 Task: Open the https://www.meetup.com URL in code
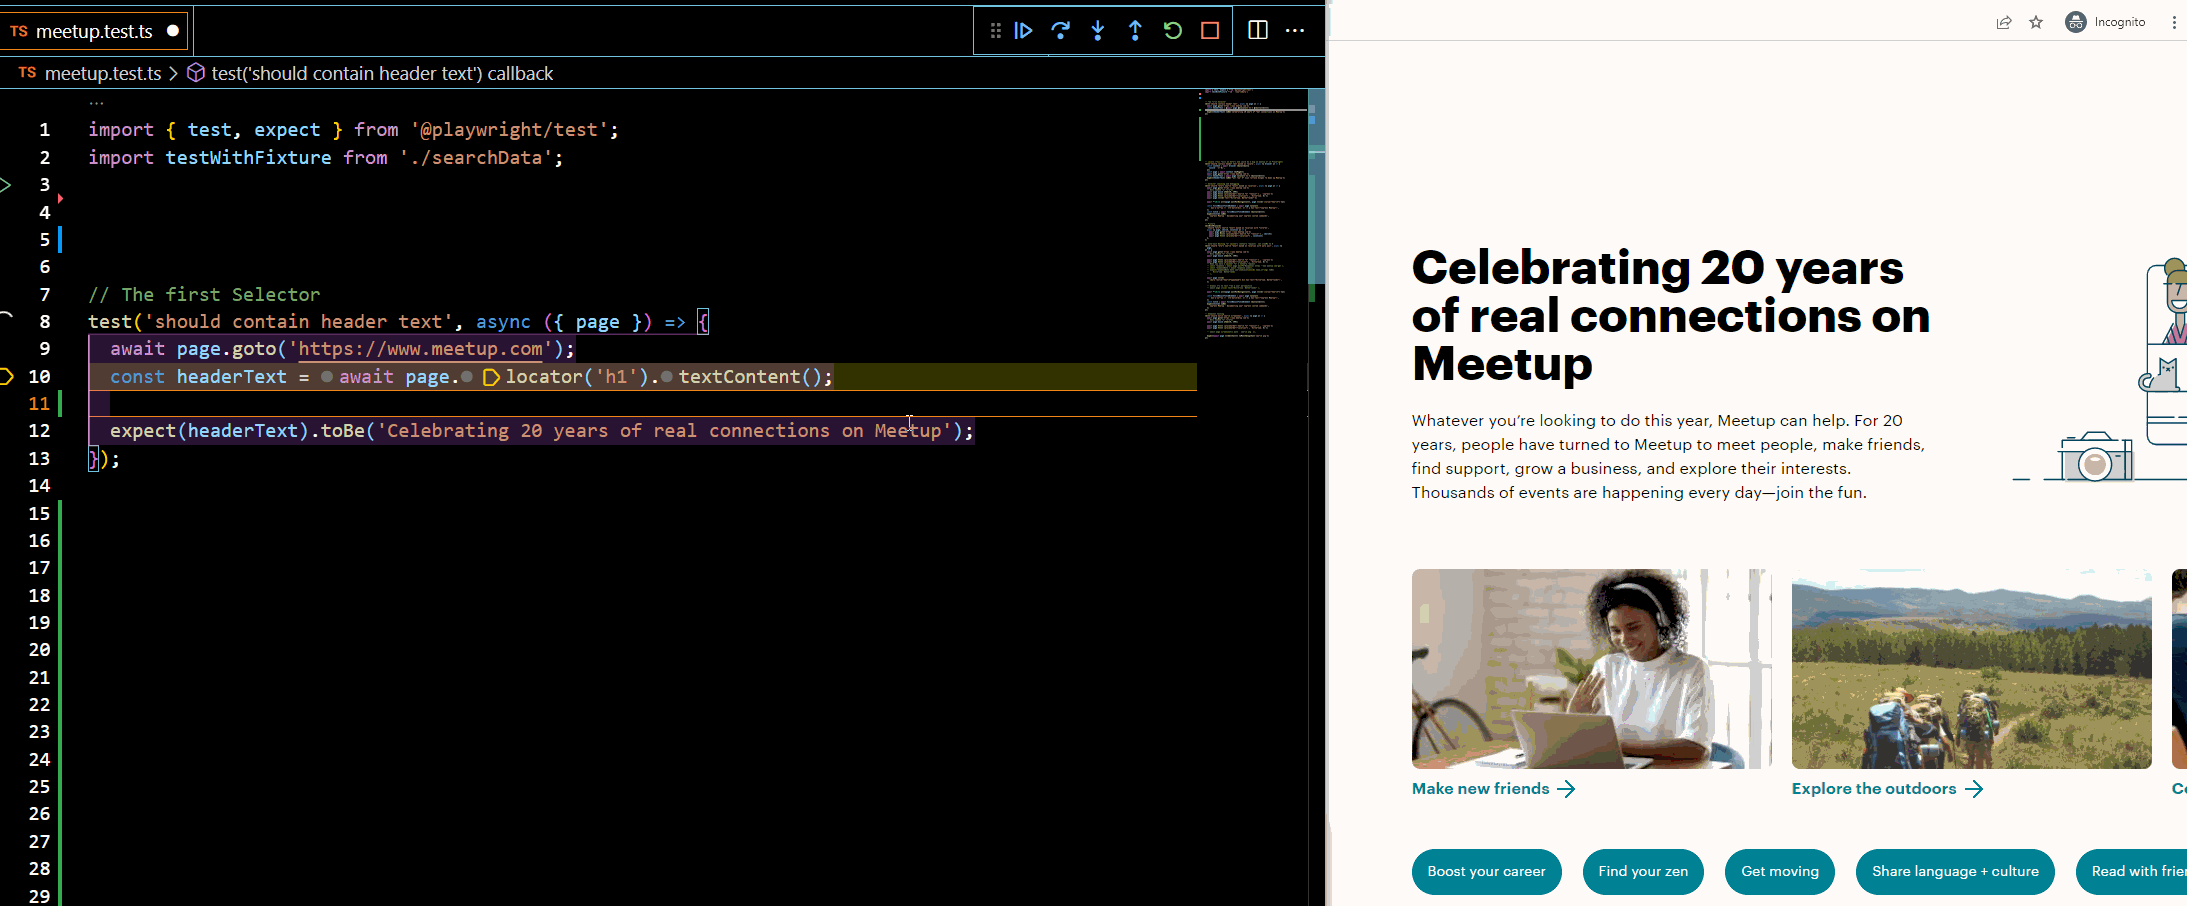coord(421,349)
